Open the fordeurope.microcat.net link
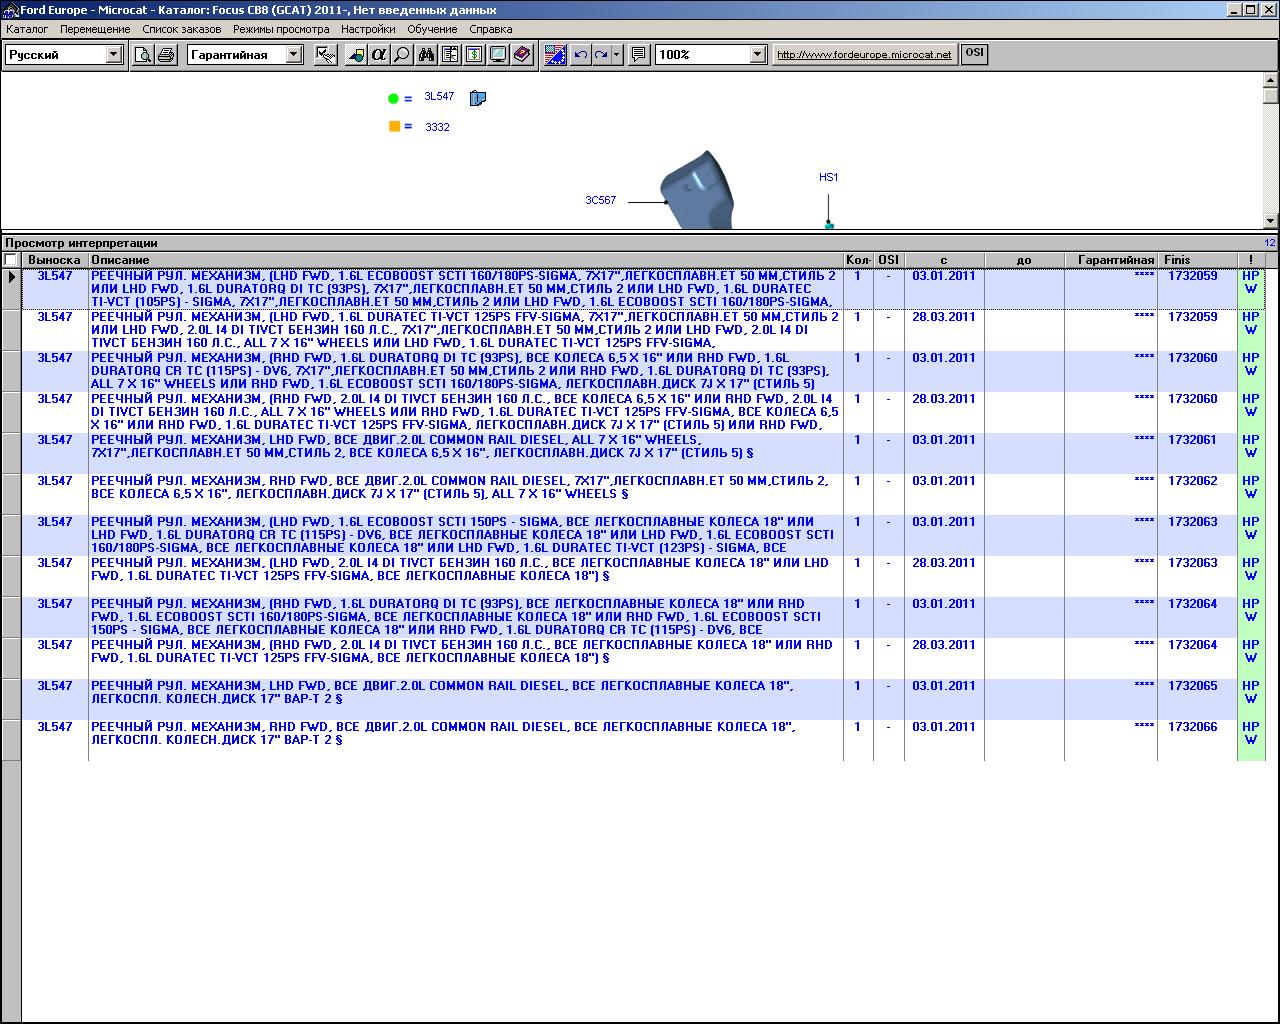The height and width of the screenshot is (1024, 1280). click(x=864, y=55)
